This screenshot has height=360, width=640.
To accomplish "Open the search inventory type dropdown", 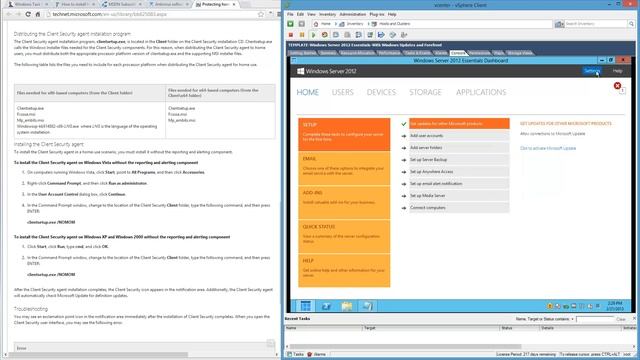I will click(559, 24).
